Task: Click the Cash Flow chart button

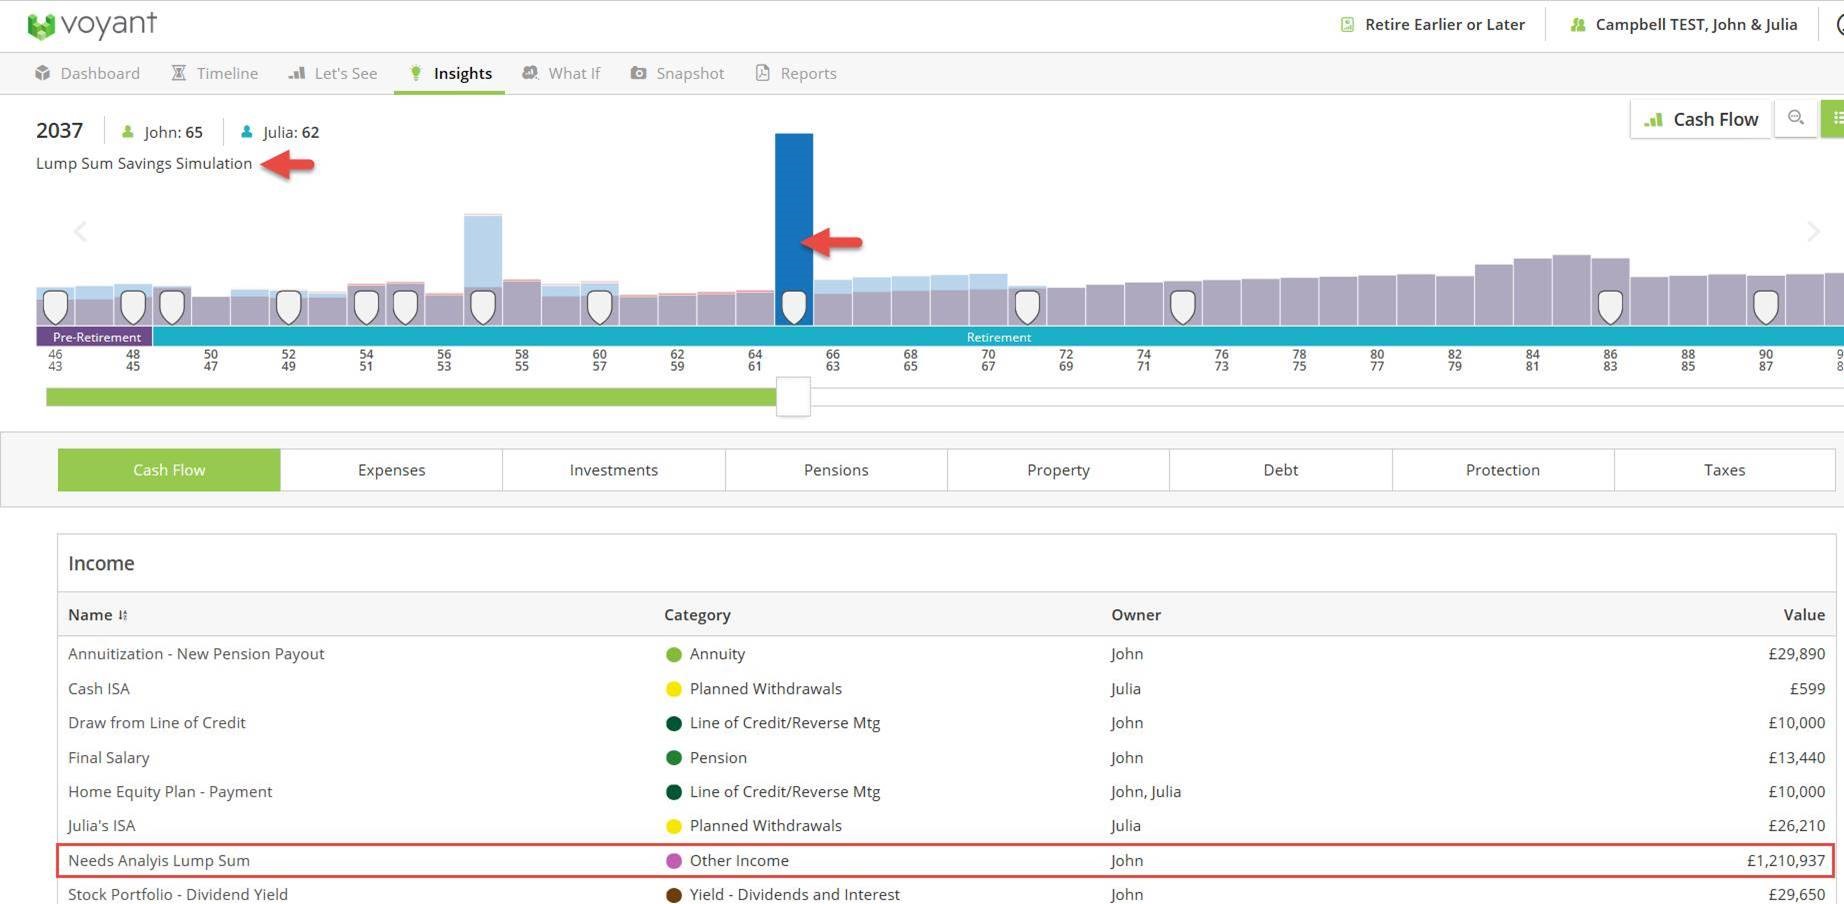Action: [1700, 119]
